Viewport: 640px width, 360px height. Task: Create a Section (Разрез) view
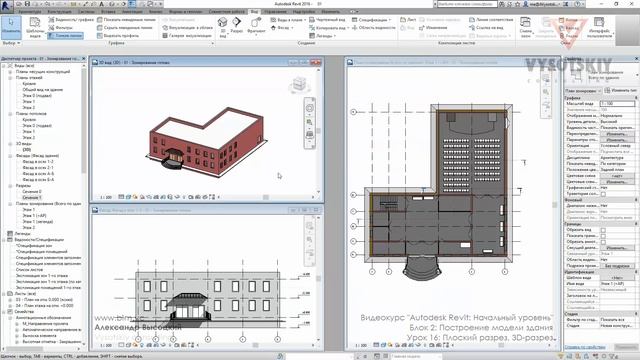236,25
